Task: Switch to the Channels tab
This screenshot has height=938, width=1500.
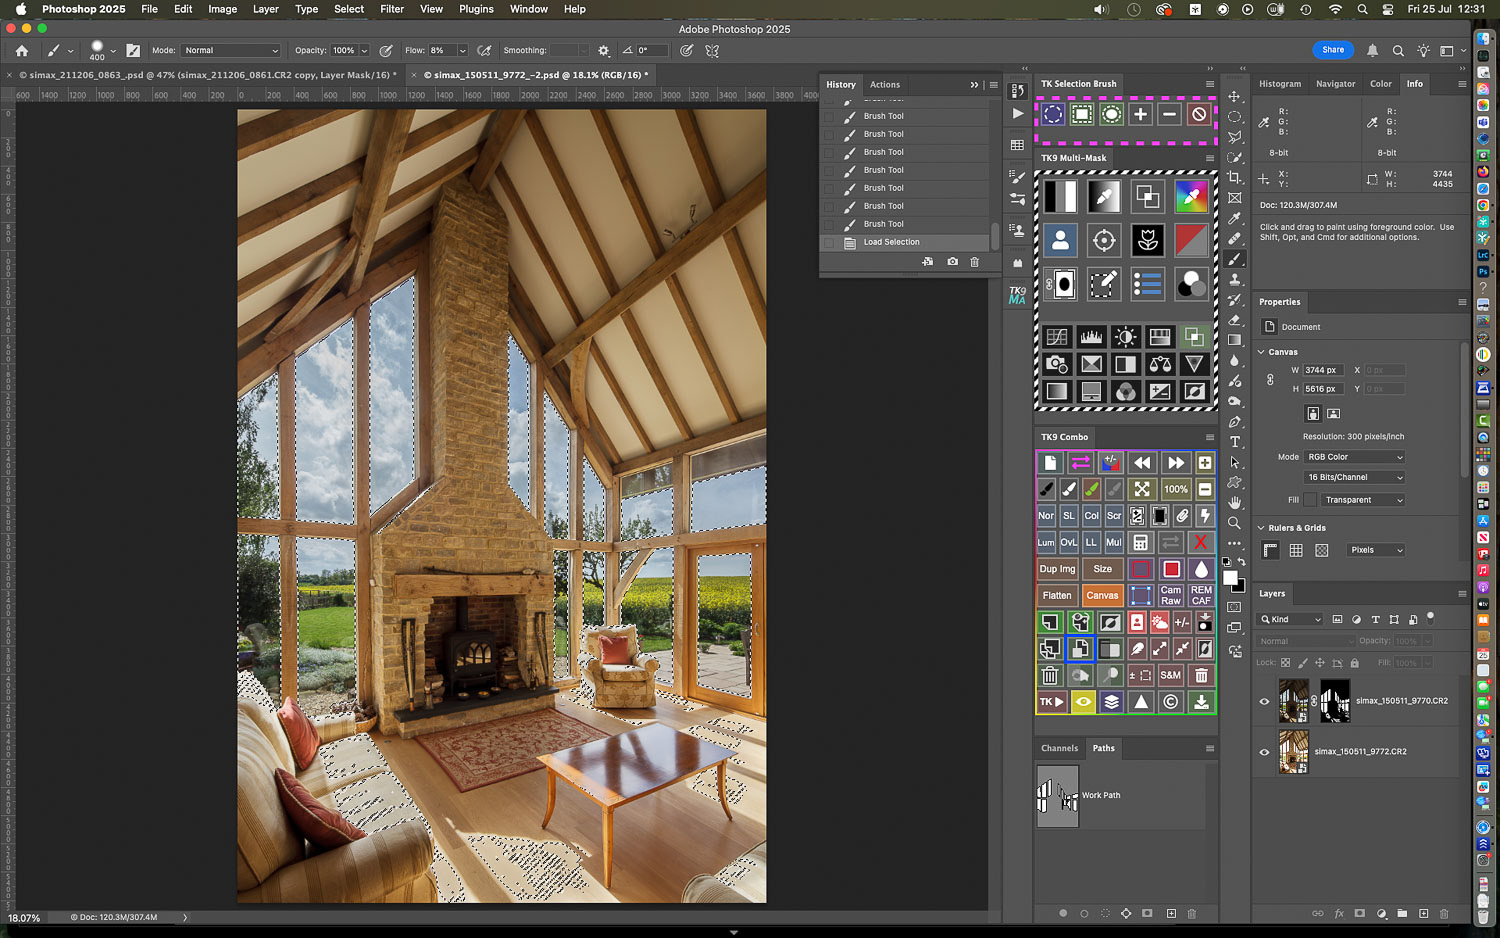Action: [x=1059, y=748]
